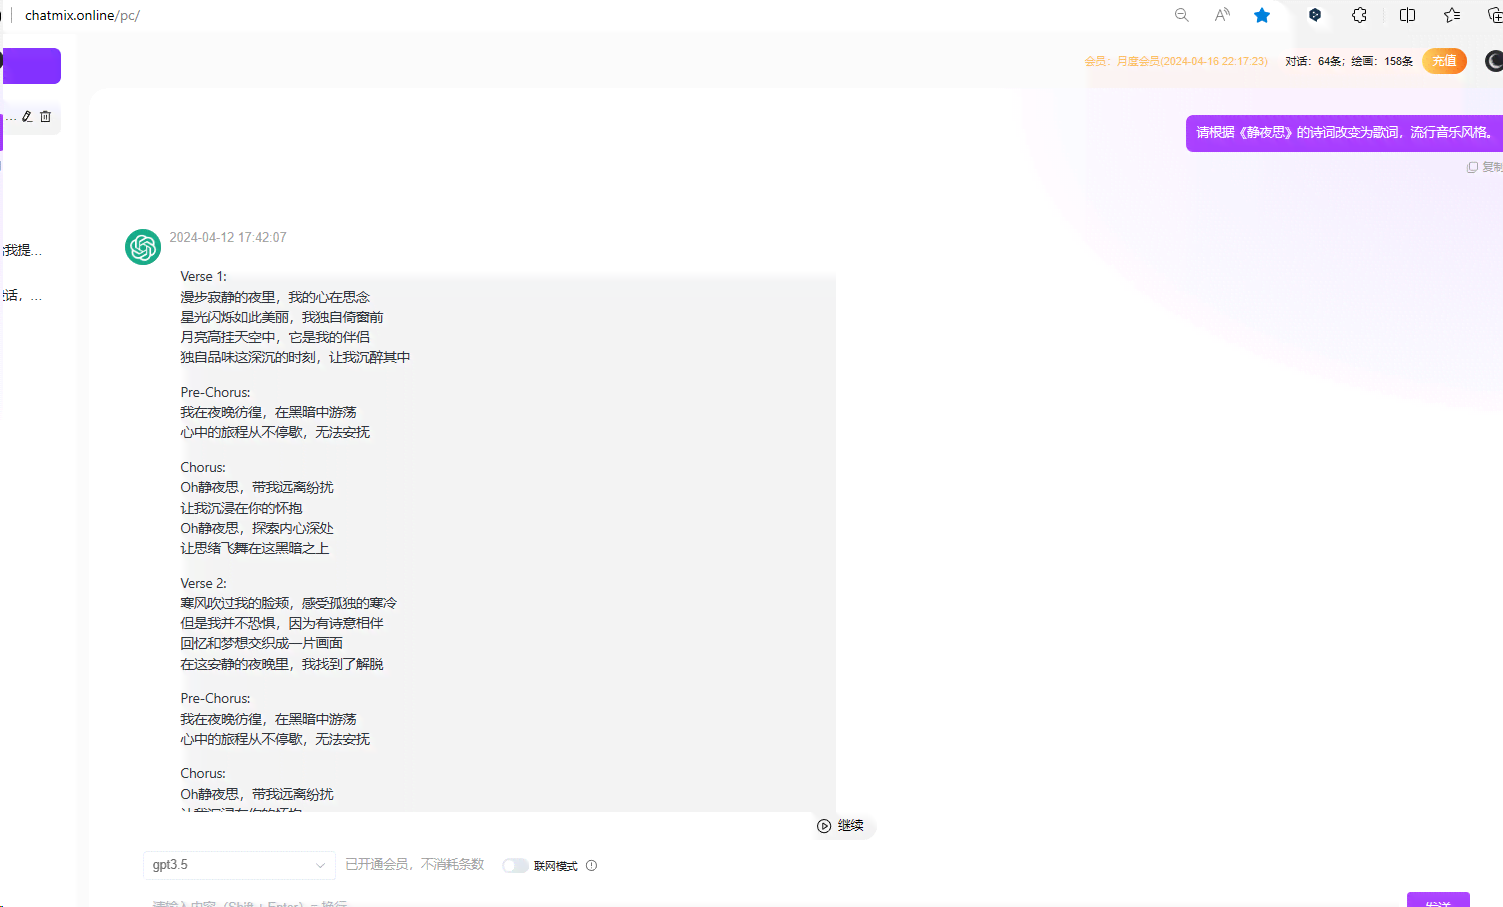This screenshot has height=907, width=1503.
Task: Open the collections icon in toolbar
Action: pos(1495,15)
